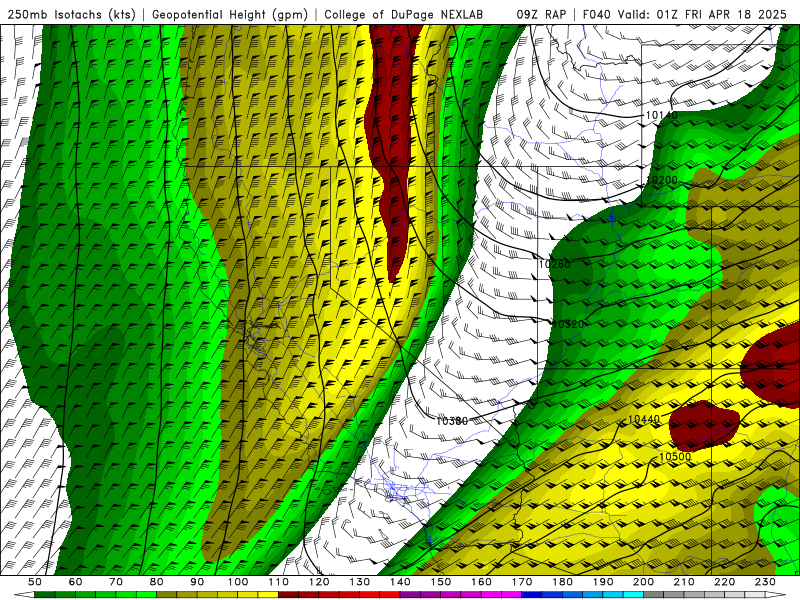Click the 210 value on the color scale

pos(684,582)
